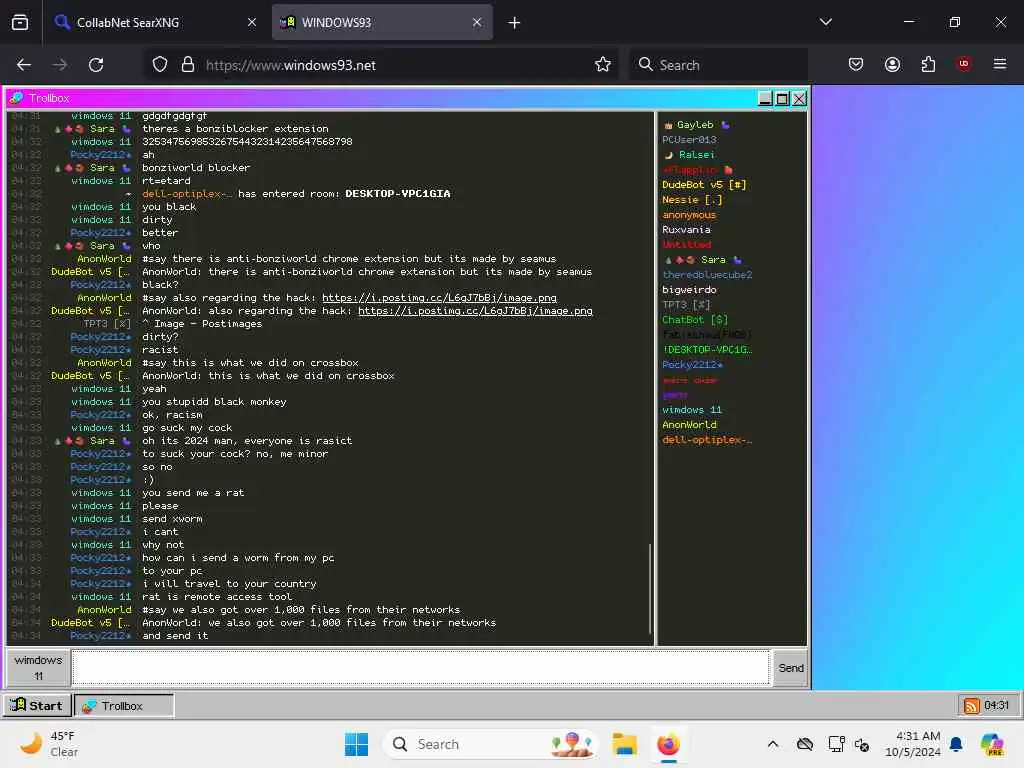Open File Explorer from taskbar
Screen dimensions: 1024x768
pyautogui.click(x=624, y=744)
